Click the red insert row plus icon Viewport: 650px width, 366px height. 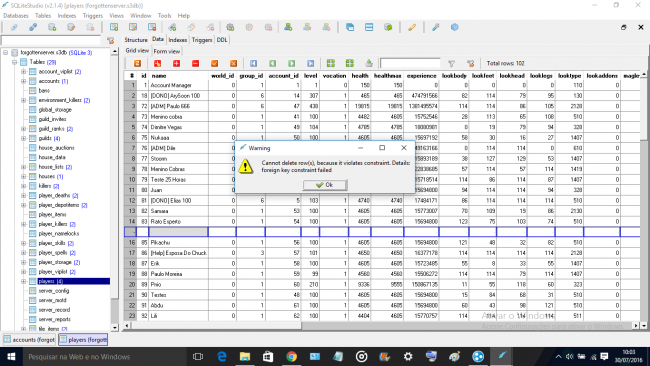[x=177, y=63]
